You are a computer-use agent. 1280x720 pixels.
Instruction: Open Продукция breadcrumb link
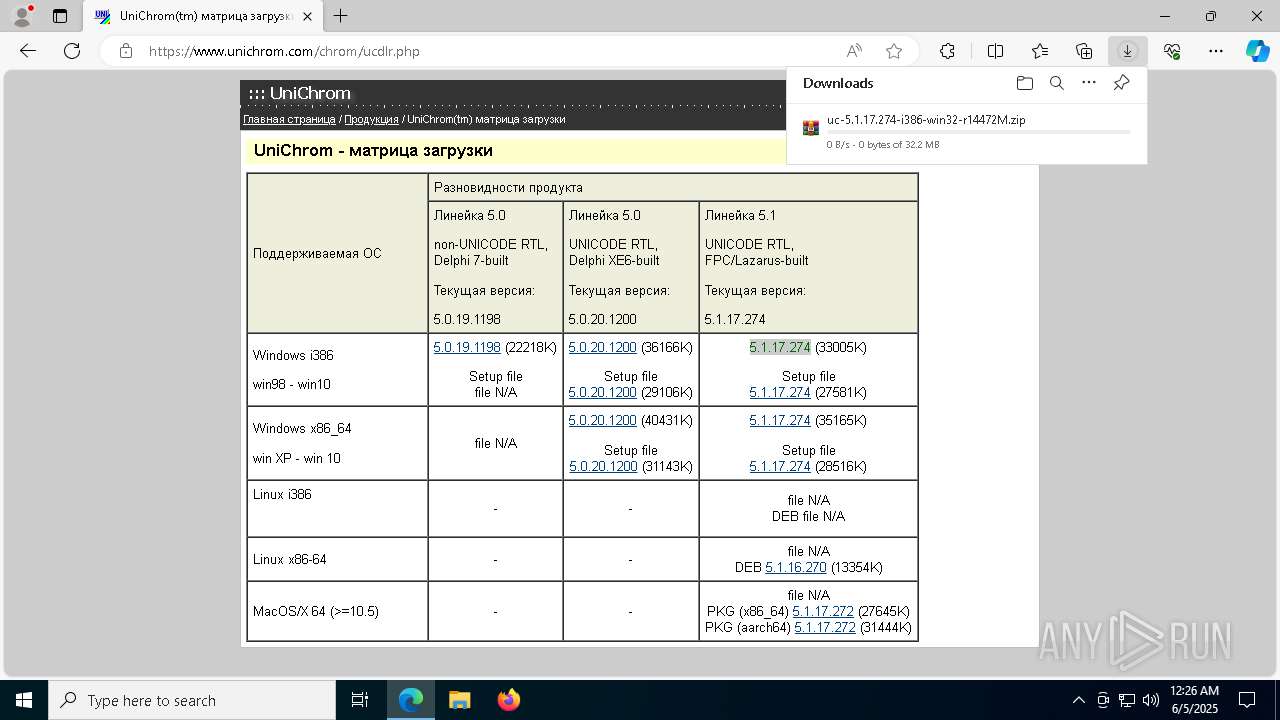pos(371,119)
